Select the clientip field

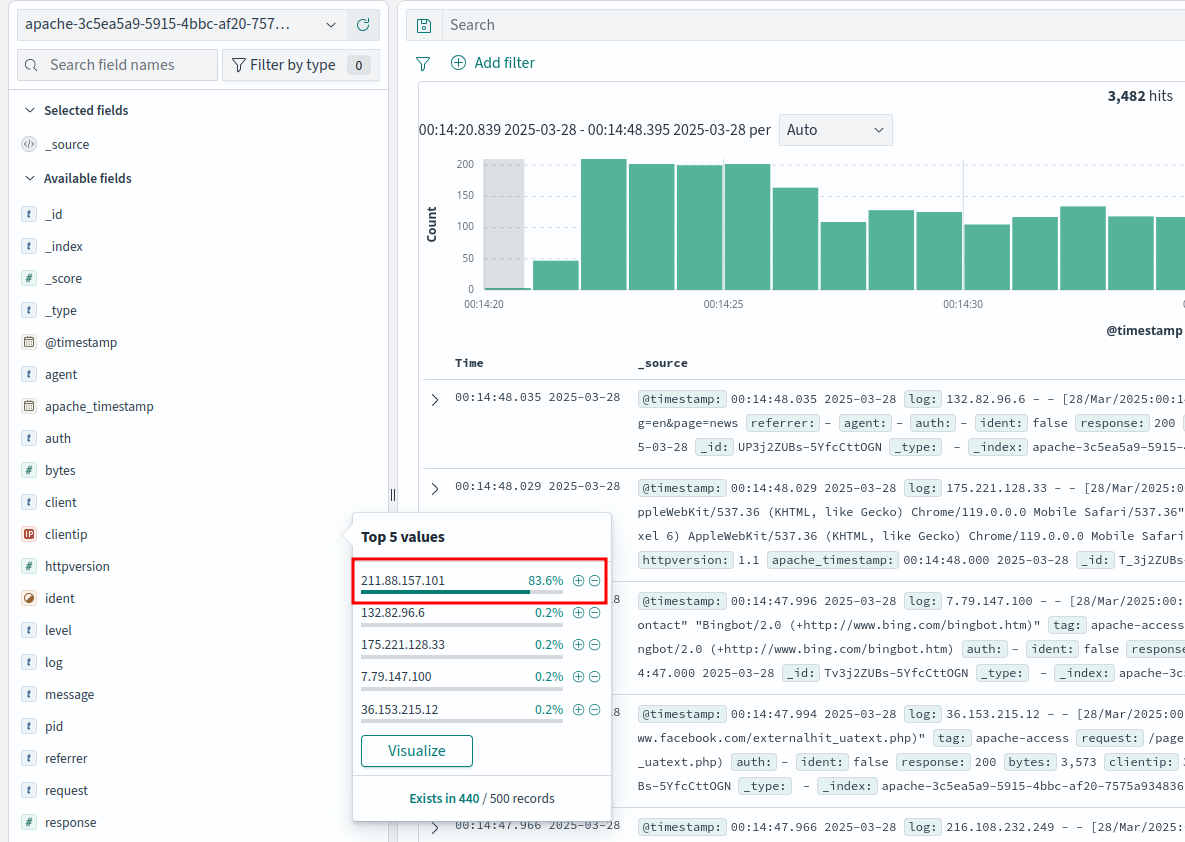point(66,535)
